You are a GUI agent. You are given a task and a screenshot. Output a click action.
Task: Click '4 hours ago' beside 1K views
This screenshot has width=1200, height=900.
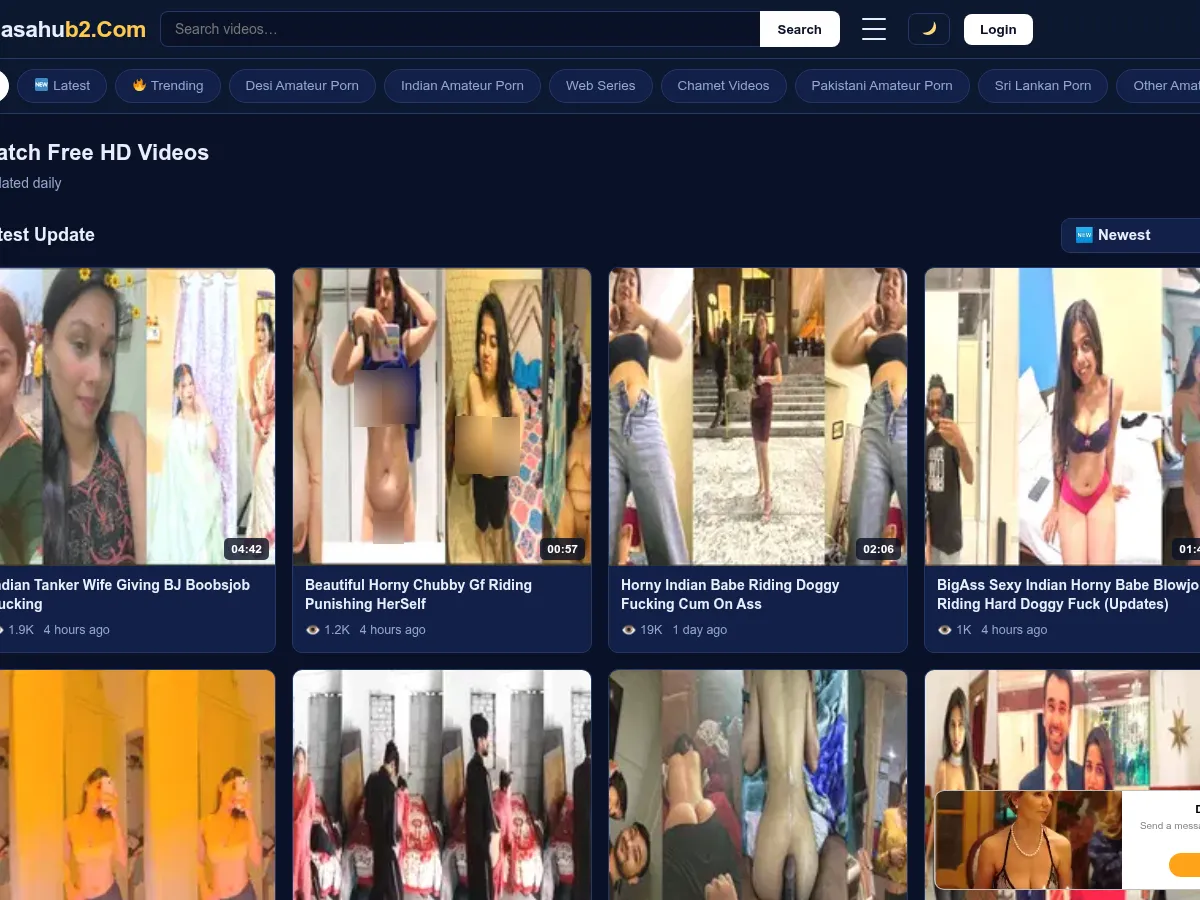click(1014, 630)
